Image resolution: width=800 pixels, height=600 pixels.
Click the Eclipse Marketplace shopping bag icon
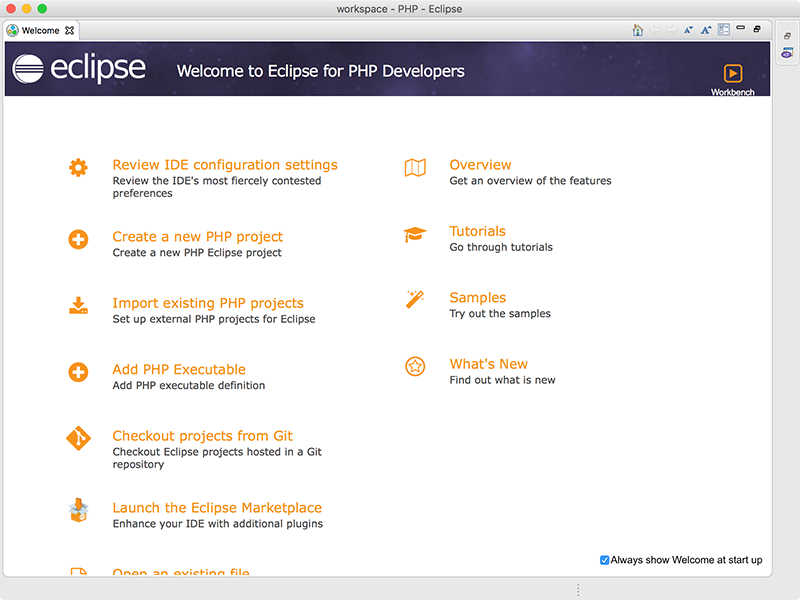pyautogui.click(x=78, y=510)
